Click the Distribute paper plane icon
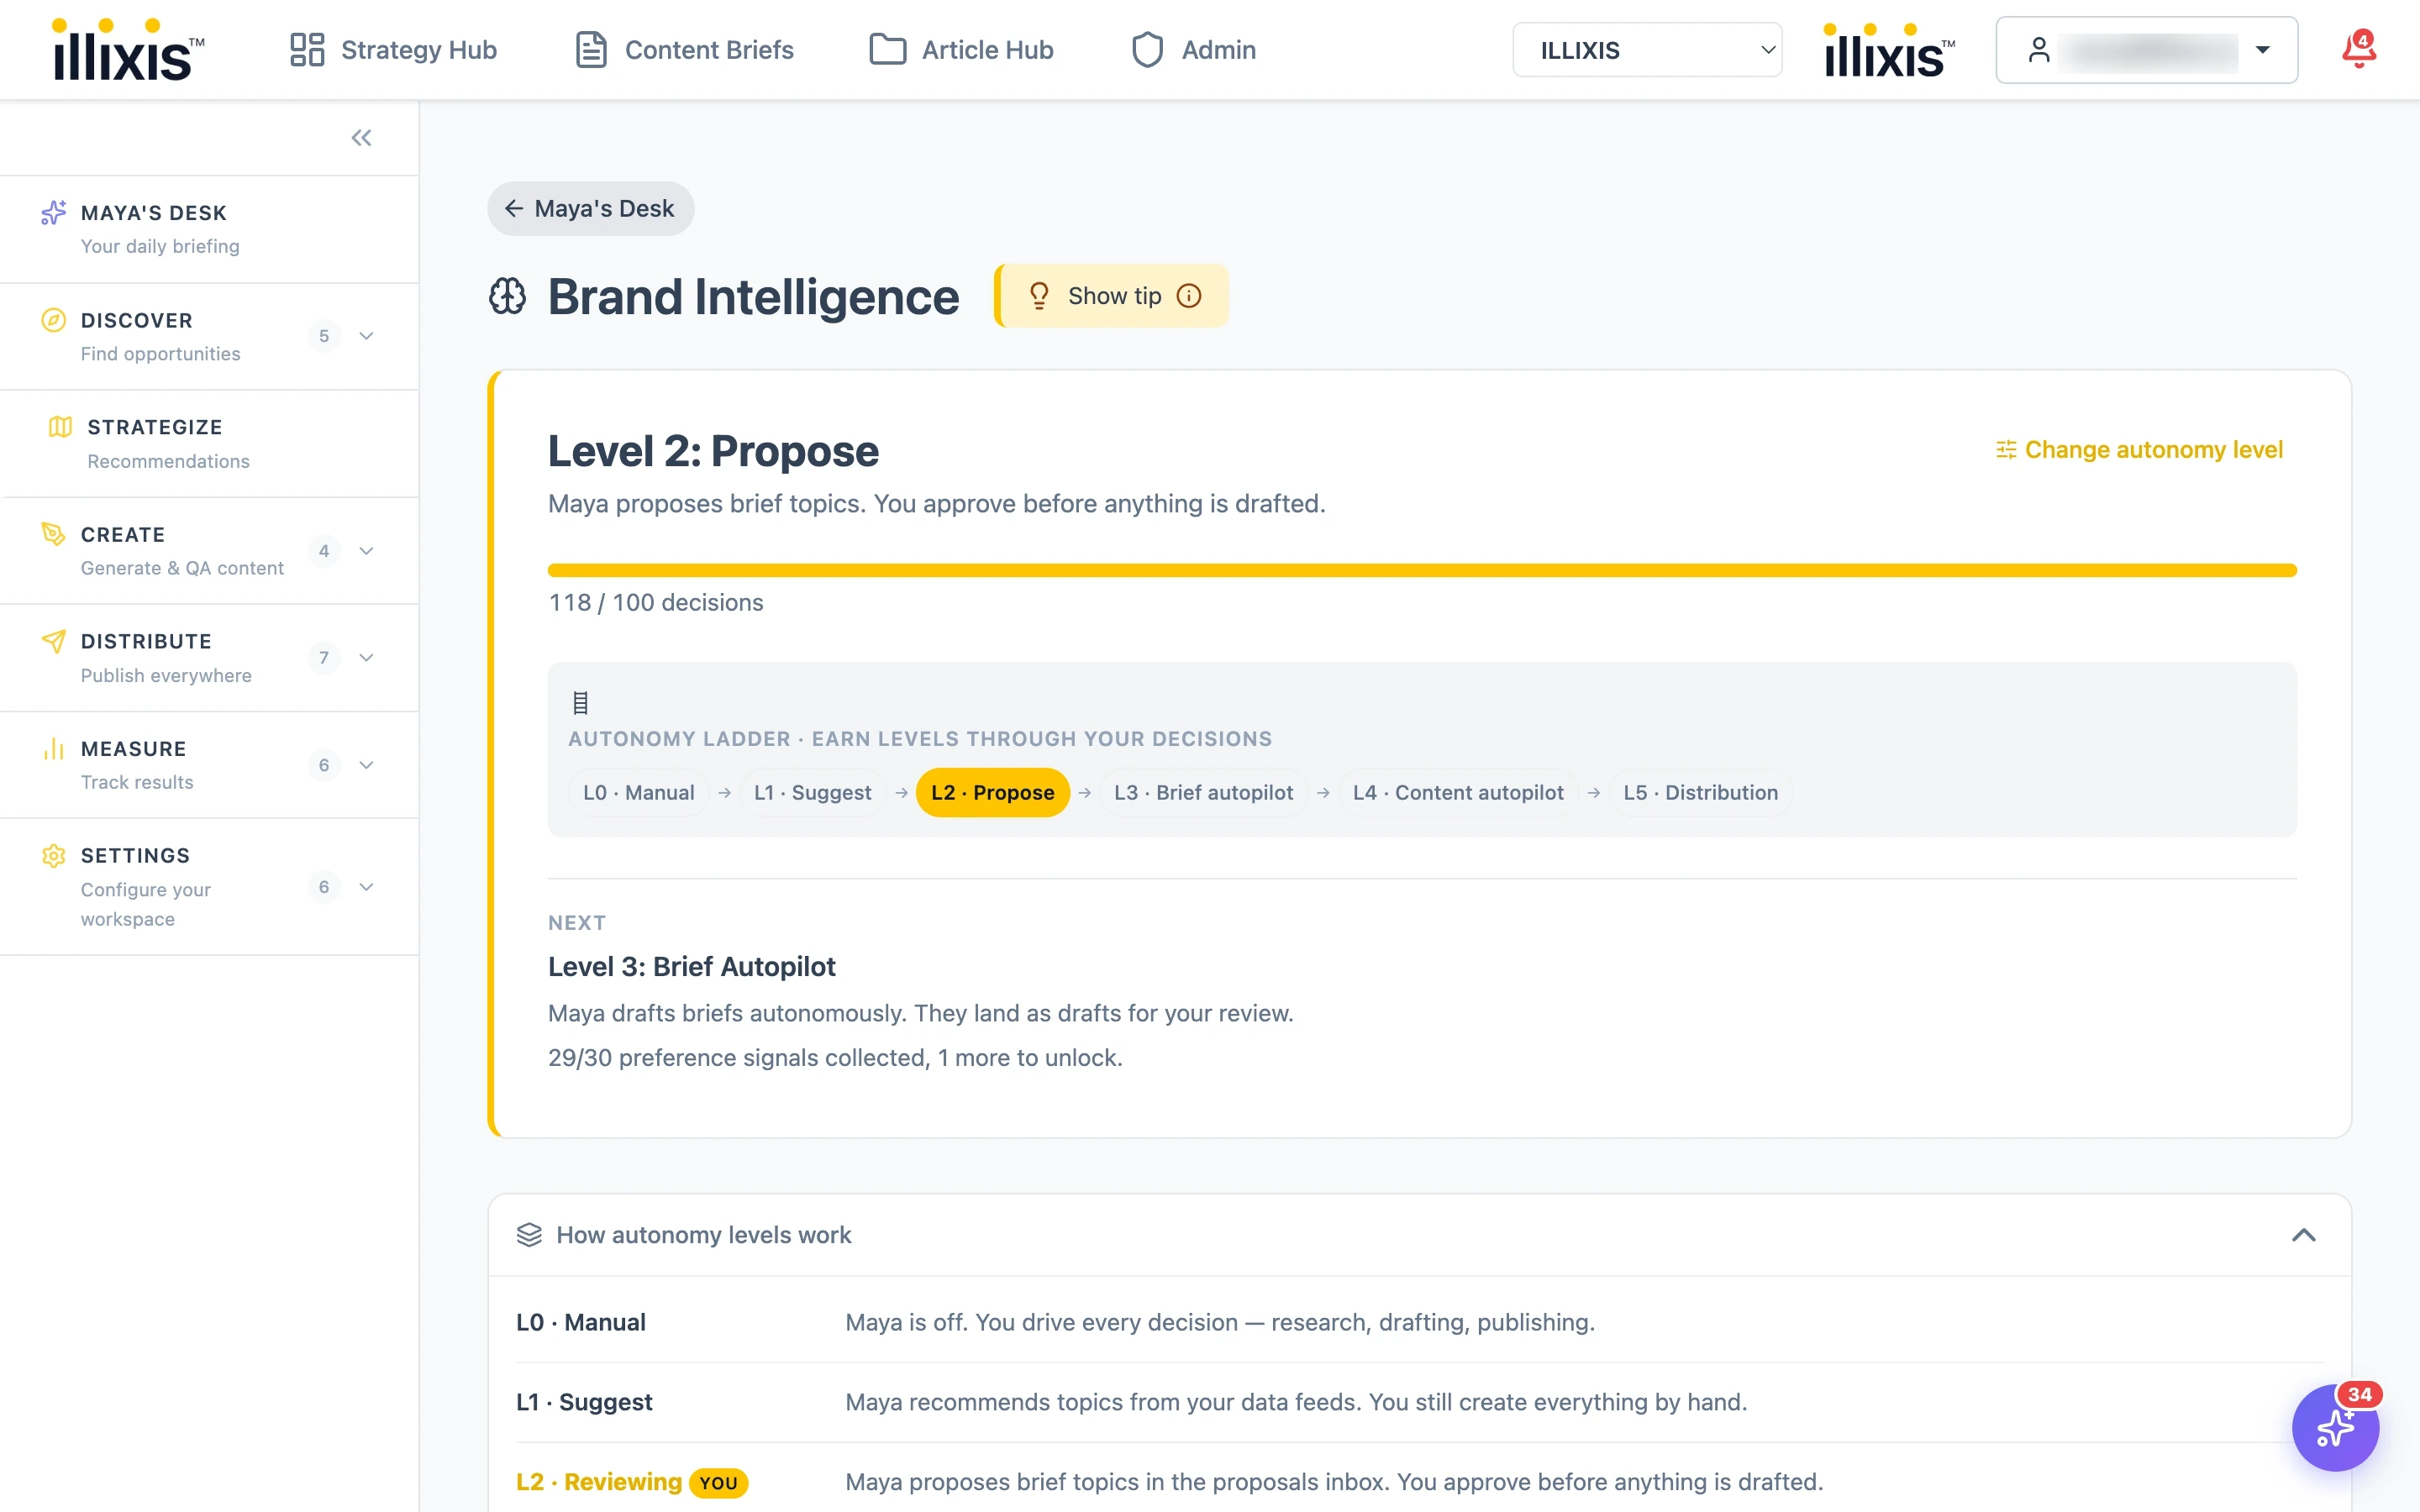Image resolution: width=2420 pixels, height=1512 pixels. point(53,641)
